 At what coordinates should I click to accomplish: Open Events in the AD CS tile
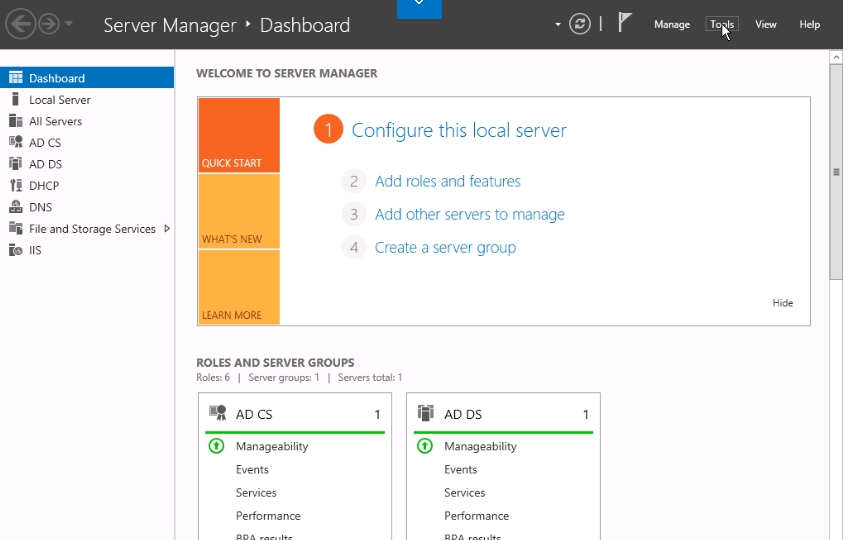pos(252,470)
